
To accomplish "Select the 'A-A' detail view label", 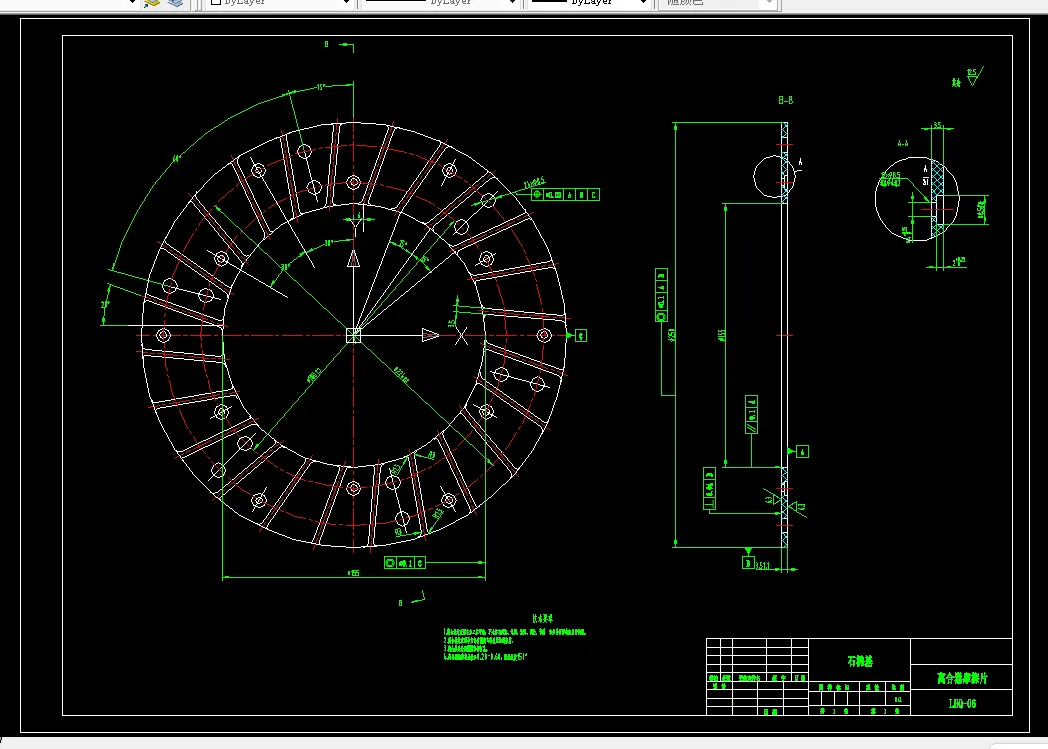I will tap(903, 143).
